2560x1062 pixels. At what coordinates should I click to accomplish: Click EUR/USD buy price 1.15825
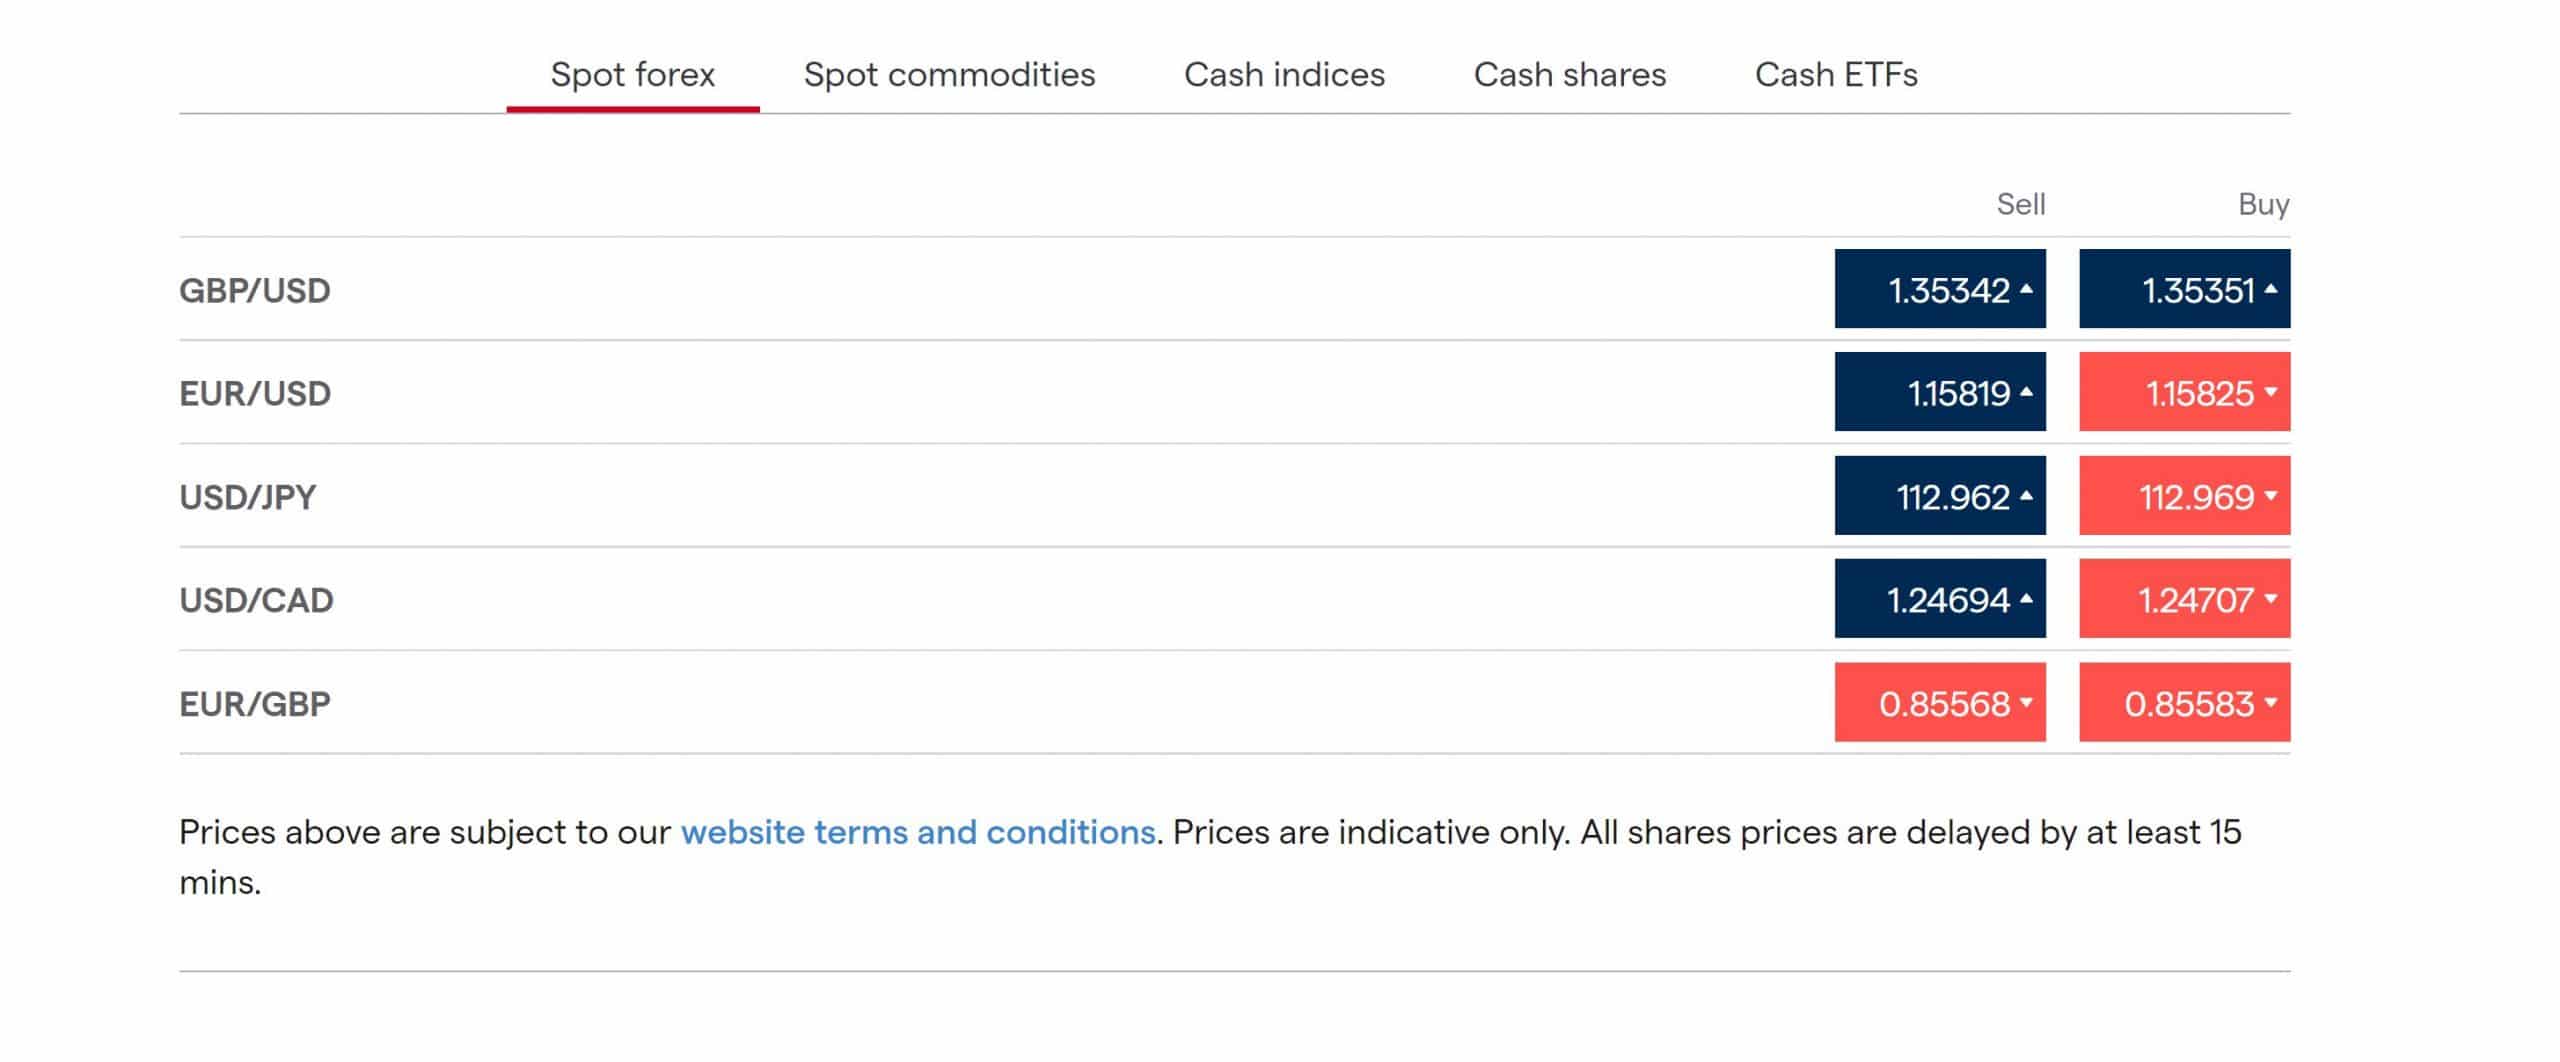pos(2185,392)
